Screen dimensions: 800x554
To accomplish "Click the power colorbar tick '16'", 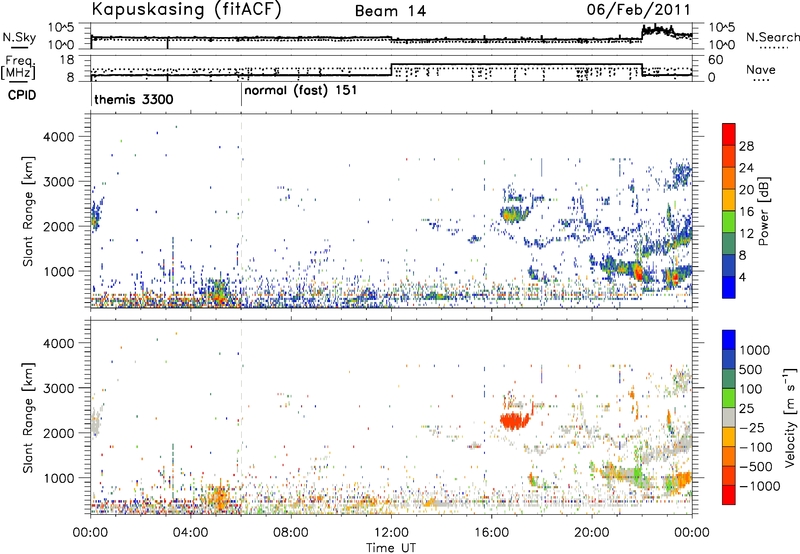I will click(x=746, y=212).
